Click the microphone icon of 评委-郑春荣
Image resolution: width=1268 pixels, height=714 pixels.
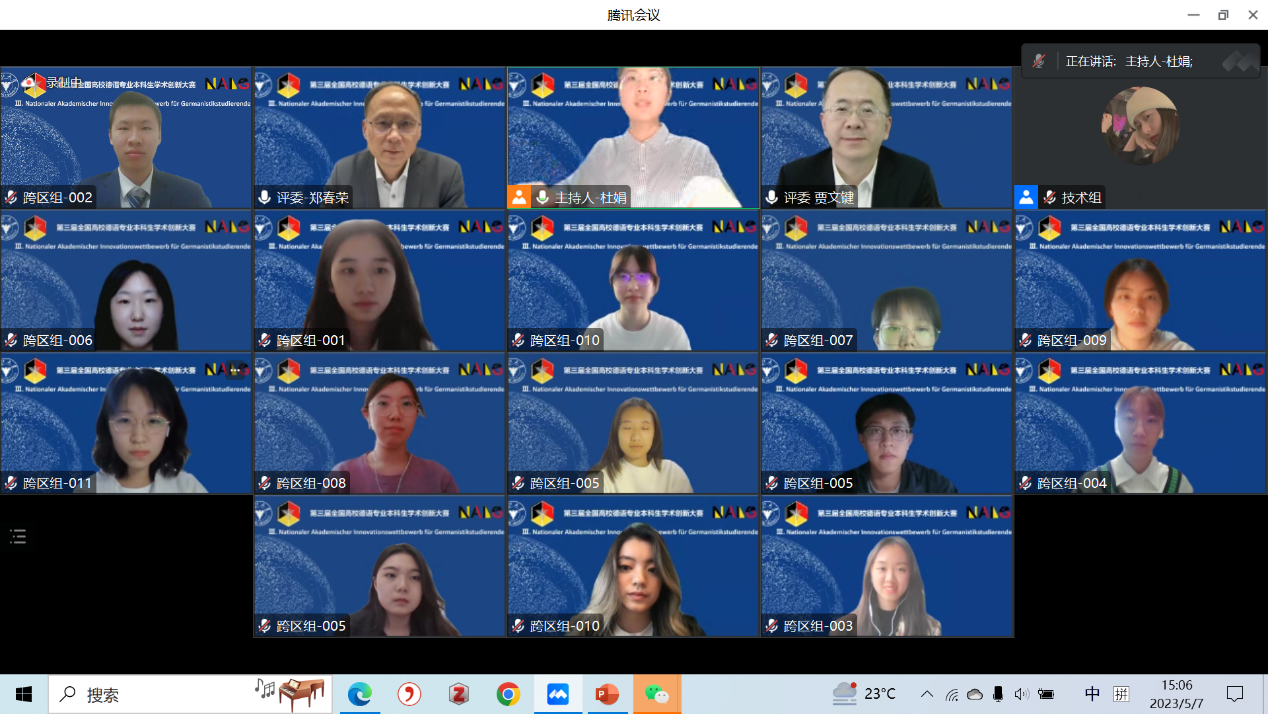click(x=265, y=198)
